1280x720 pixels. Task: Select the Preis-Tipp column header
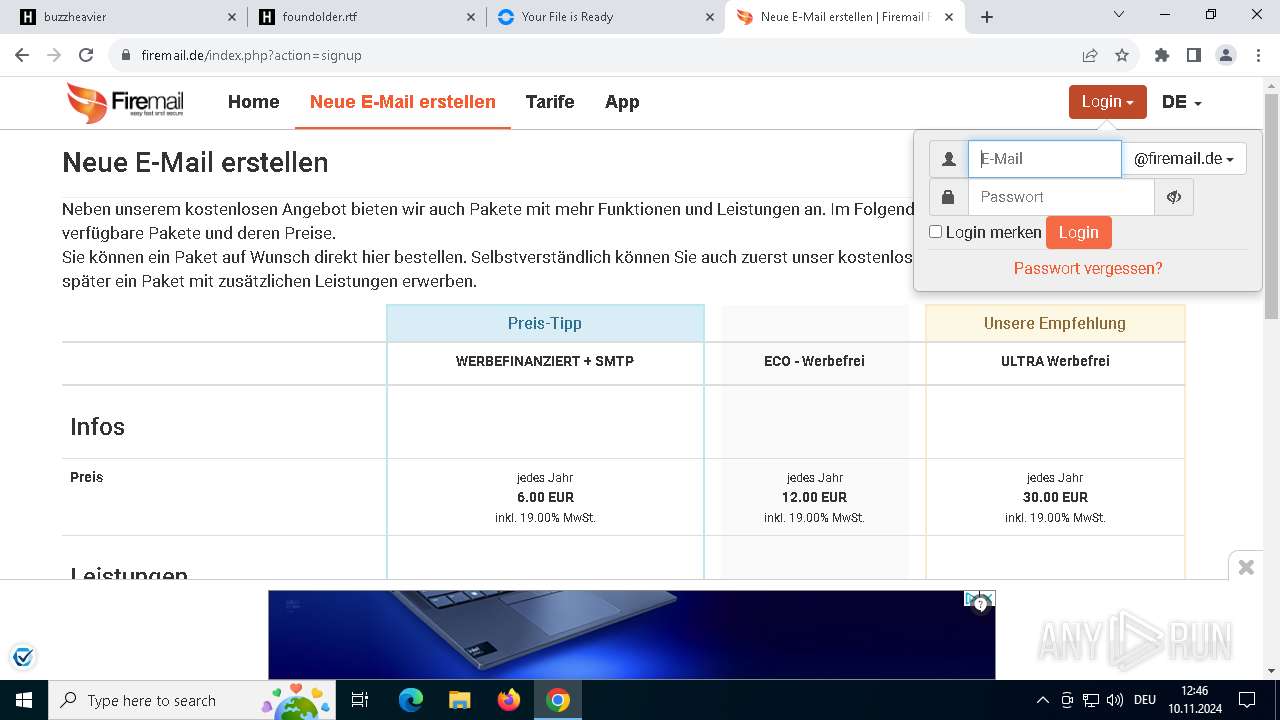[545, 323]
